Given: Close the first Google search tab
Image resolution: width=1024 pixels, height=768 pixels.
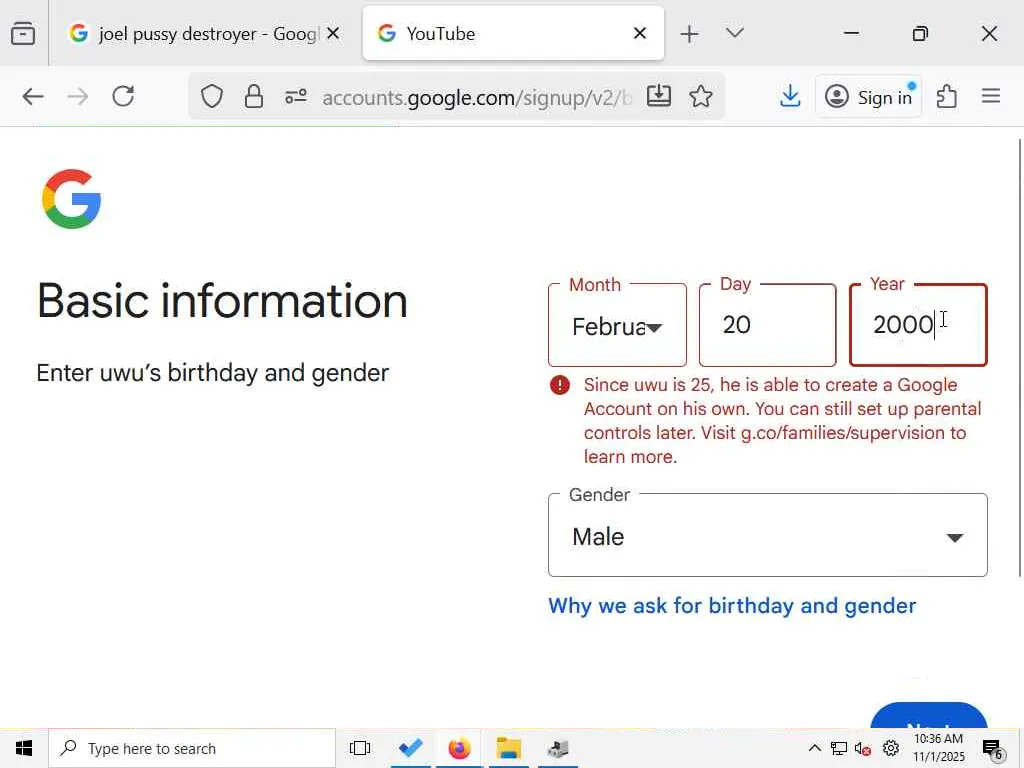Looking at the screenshot, I should pos(333,33).
